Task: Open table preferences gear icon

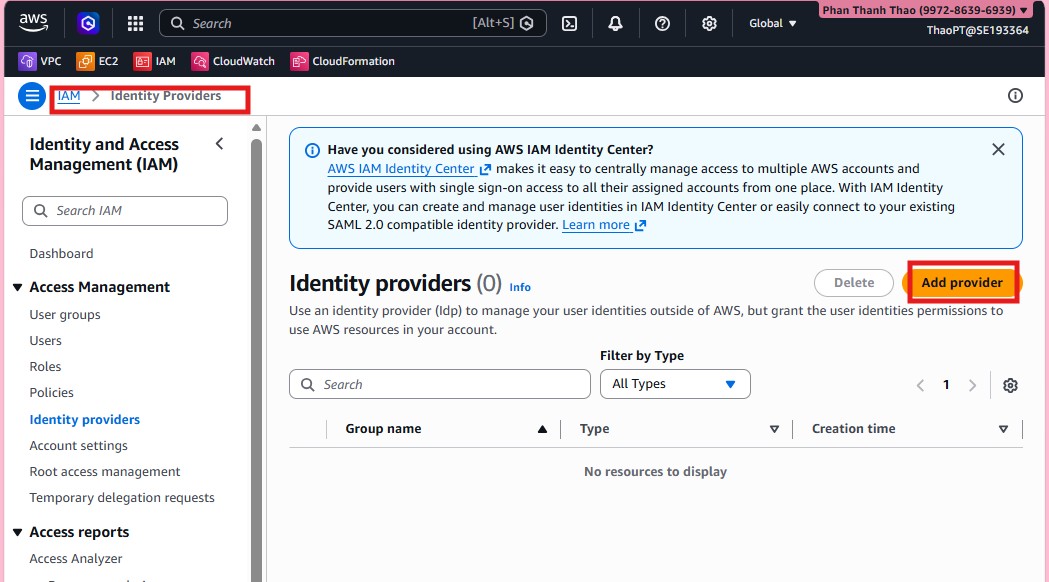Action: (x=1010, y=386)
